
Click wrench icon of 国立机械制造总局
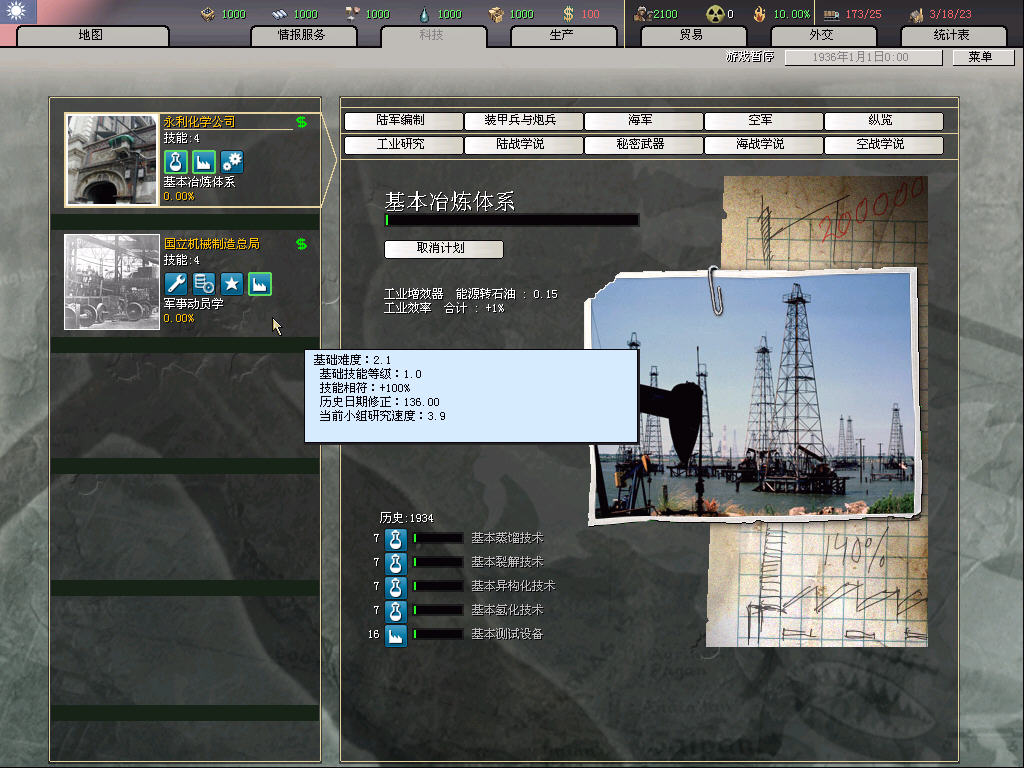[176, 284]
